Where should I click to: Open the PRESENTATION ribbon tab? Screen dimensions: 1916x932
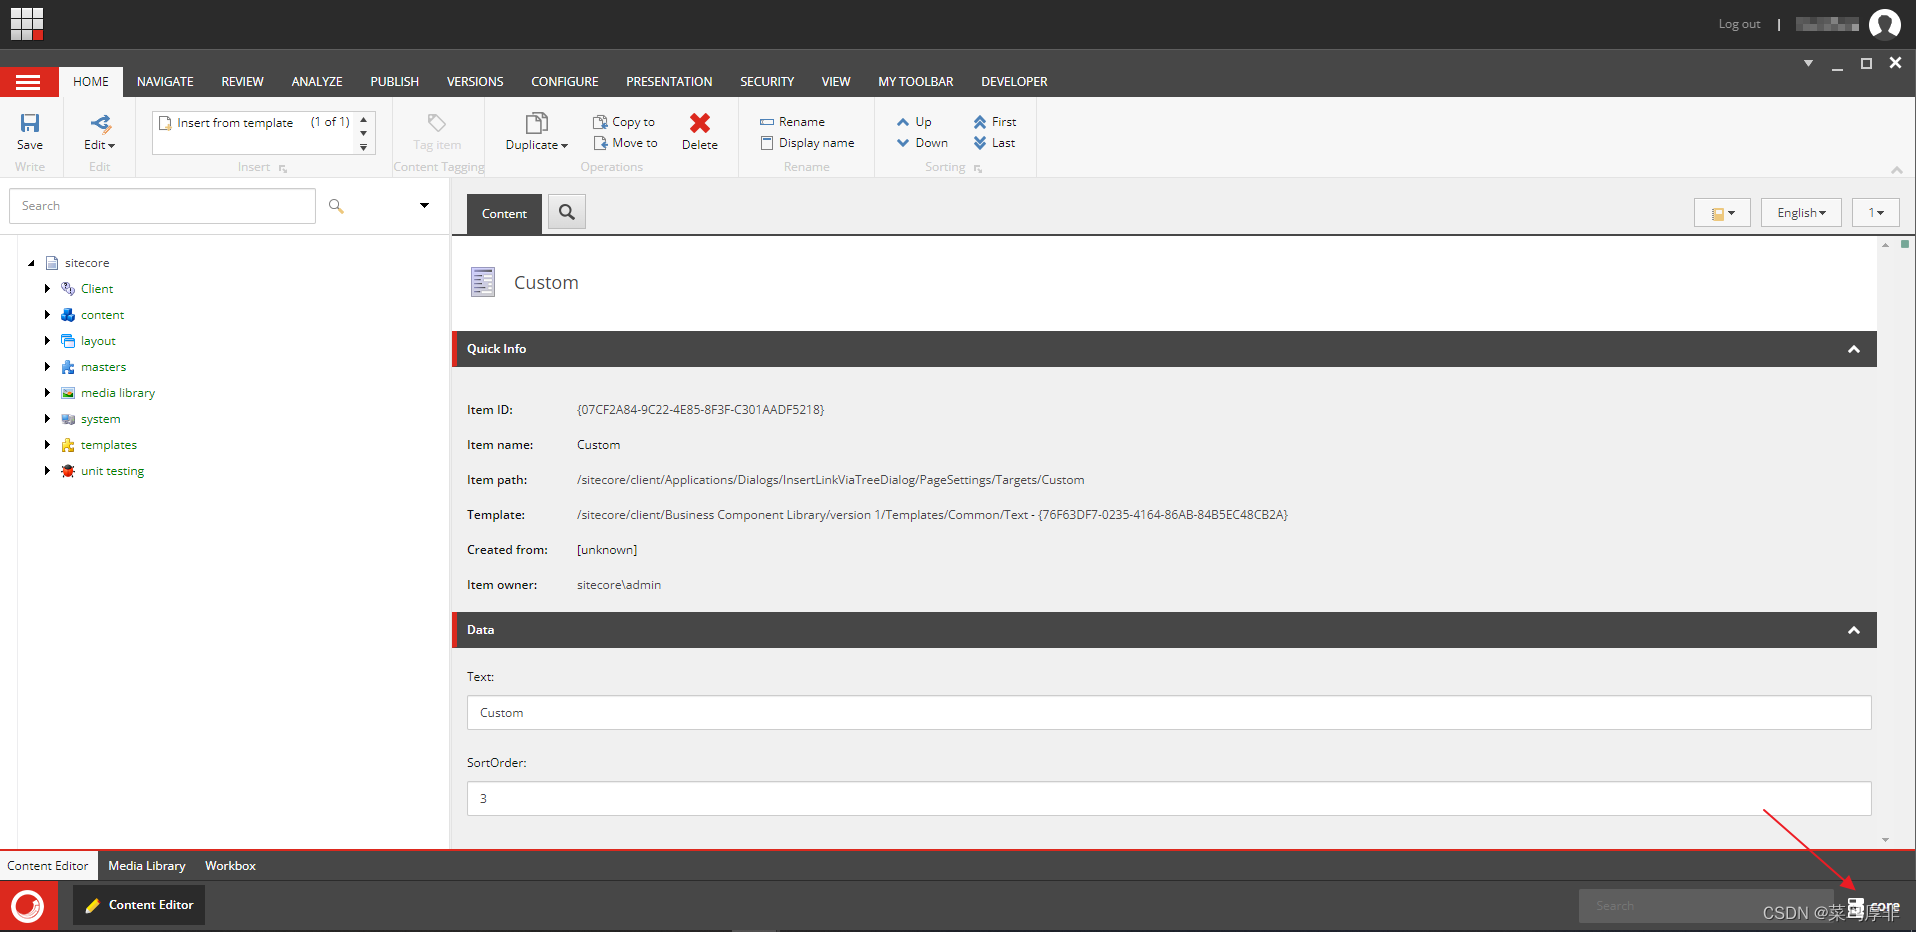(669, 82)
